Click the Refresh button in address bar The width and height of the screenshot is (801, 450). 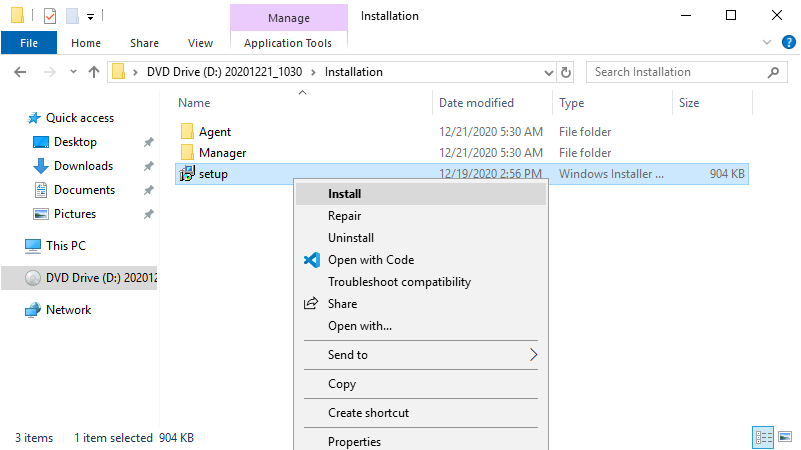point(566,72)
